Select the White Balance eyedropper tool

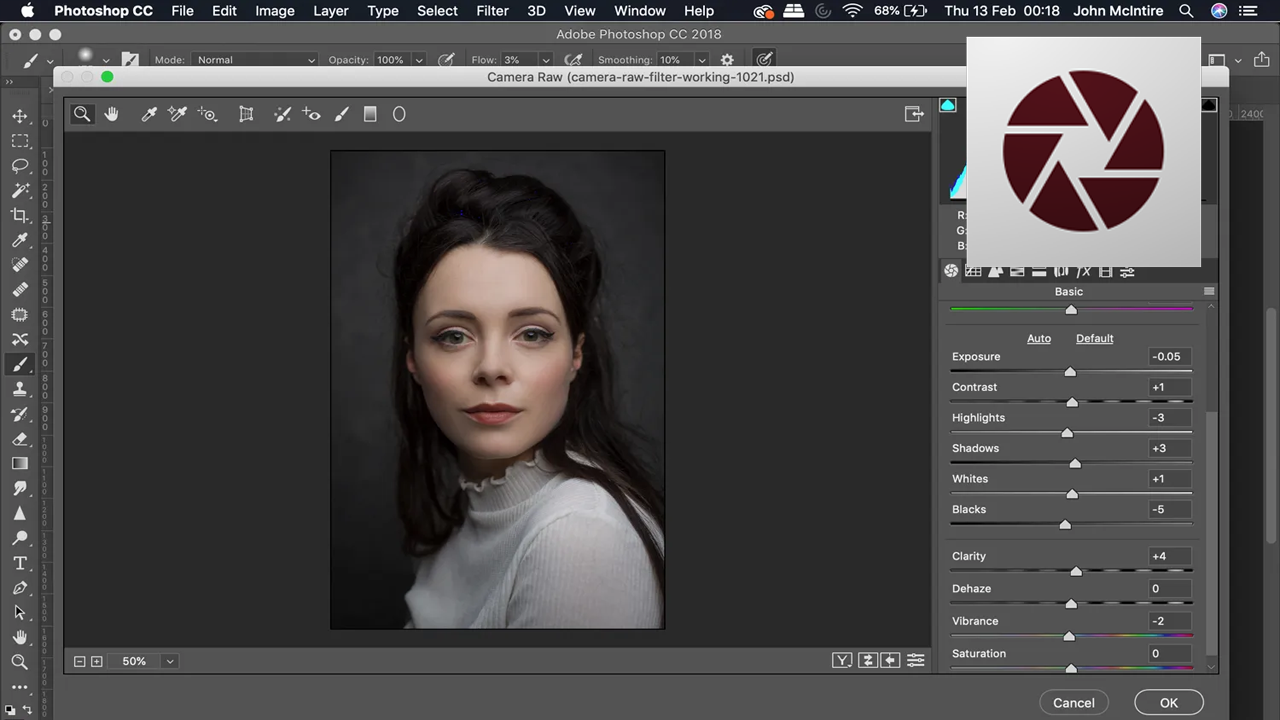pos(149,114)
